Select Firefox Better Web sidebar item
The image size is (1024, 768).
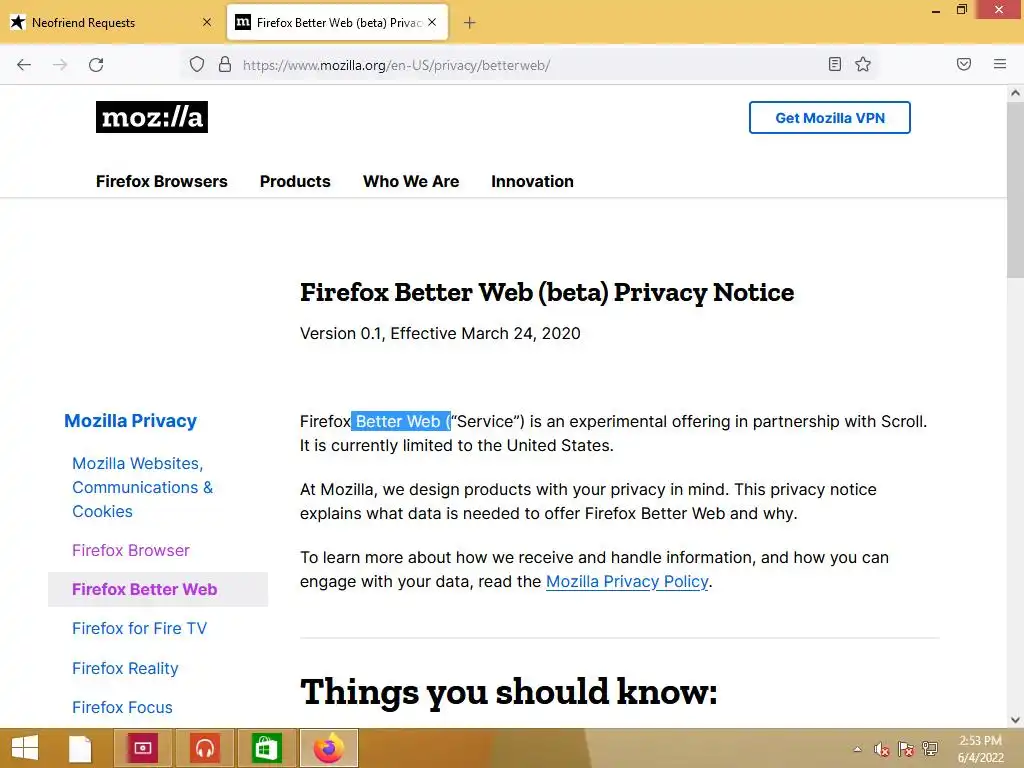pyautogui.click(x=158, y=589)
